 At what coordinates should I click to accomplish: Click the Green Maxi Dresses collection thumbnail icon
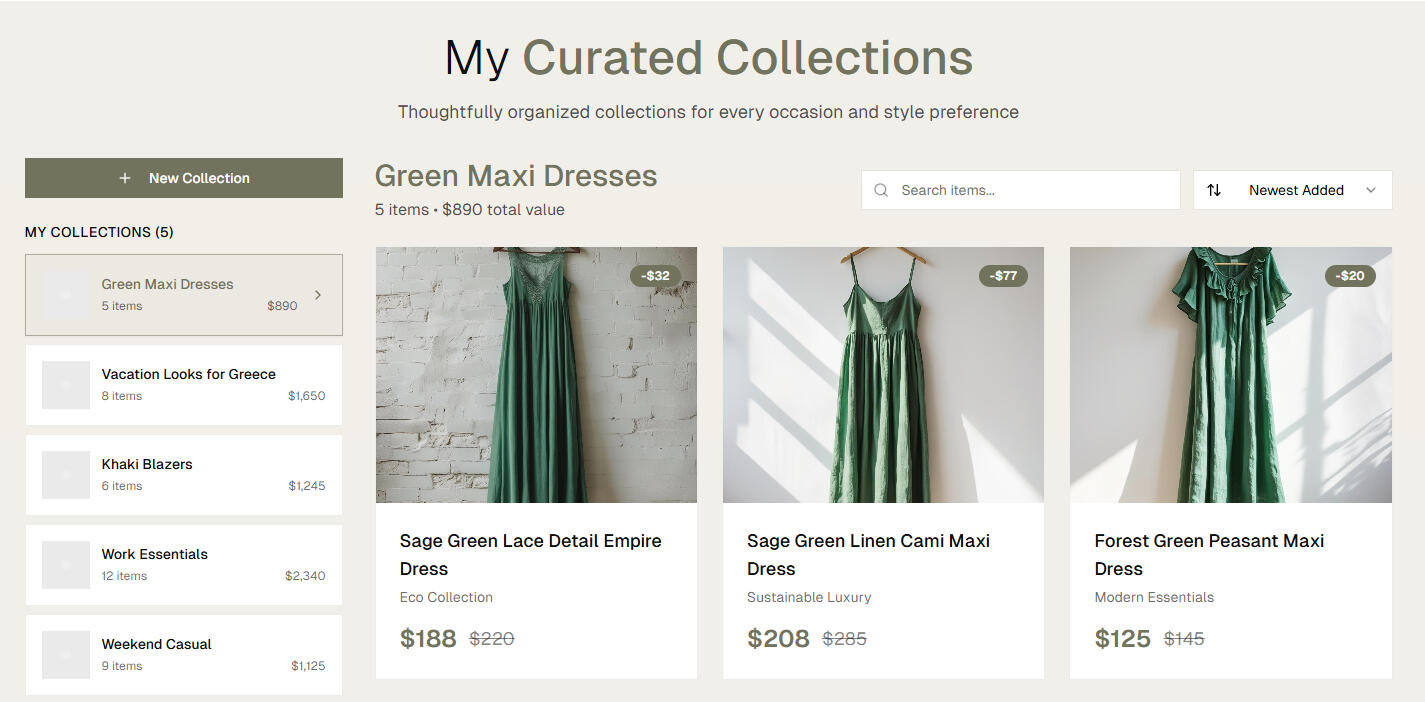(66, 295)
